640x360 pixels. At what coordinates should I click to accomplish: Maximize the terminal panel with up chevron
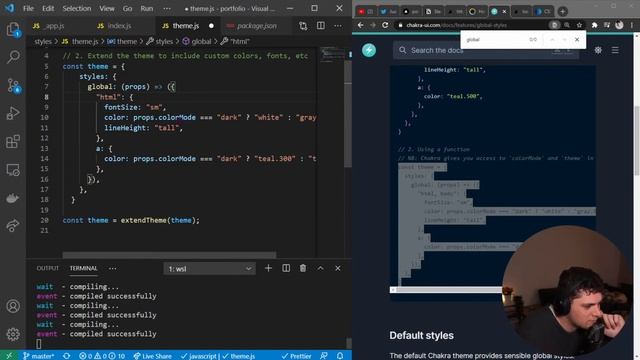point(320,268)
